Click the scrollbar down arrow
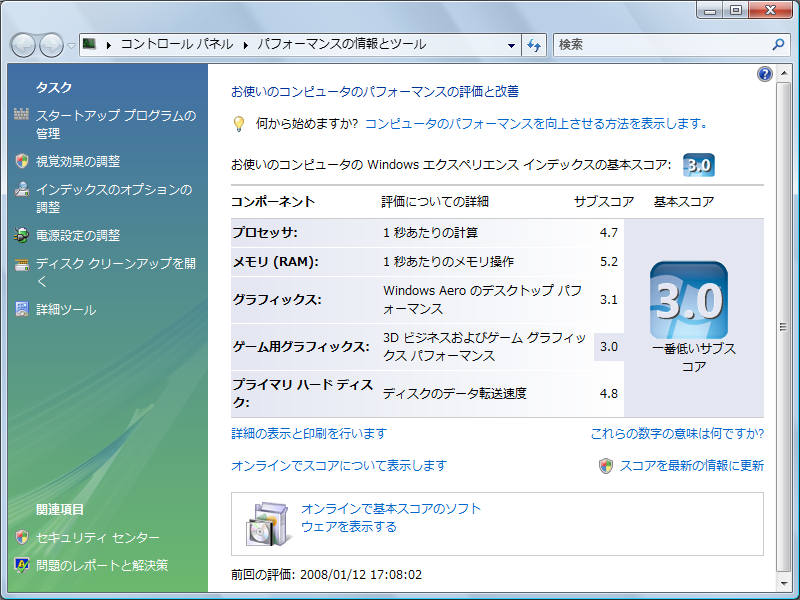The width and height of the screenshot is (800, 600). pyautogui.click(x=783, y=584)
